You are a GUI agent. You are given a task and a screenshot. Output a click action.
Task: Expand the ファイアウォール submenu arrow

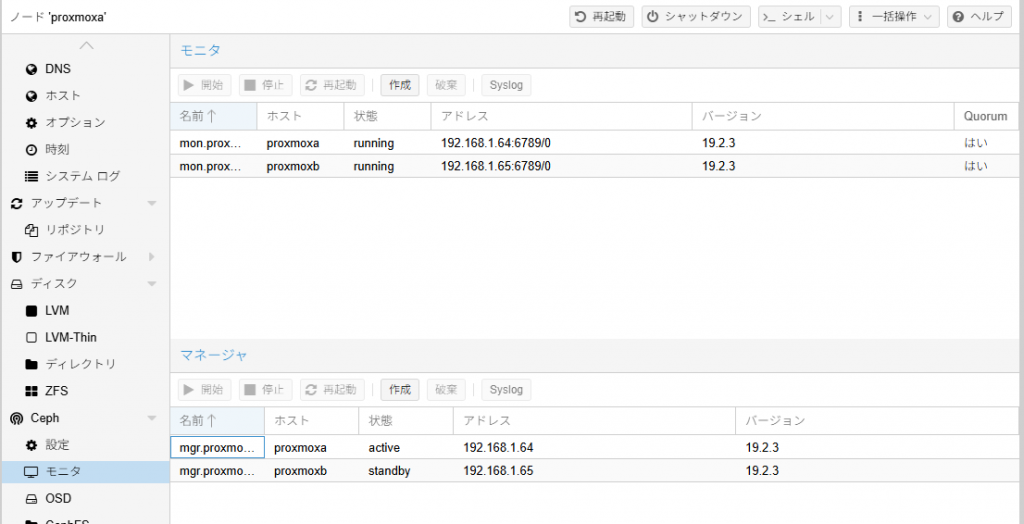152,257
